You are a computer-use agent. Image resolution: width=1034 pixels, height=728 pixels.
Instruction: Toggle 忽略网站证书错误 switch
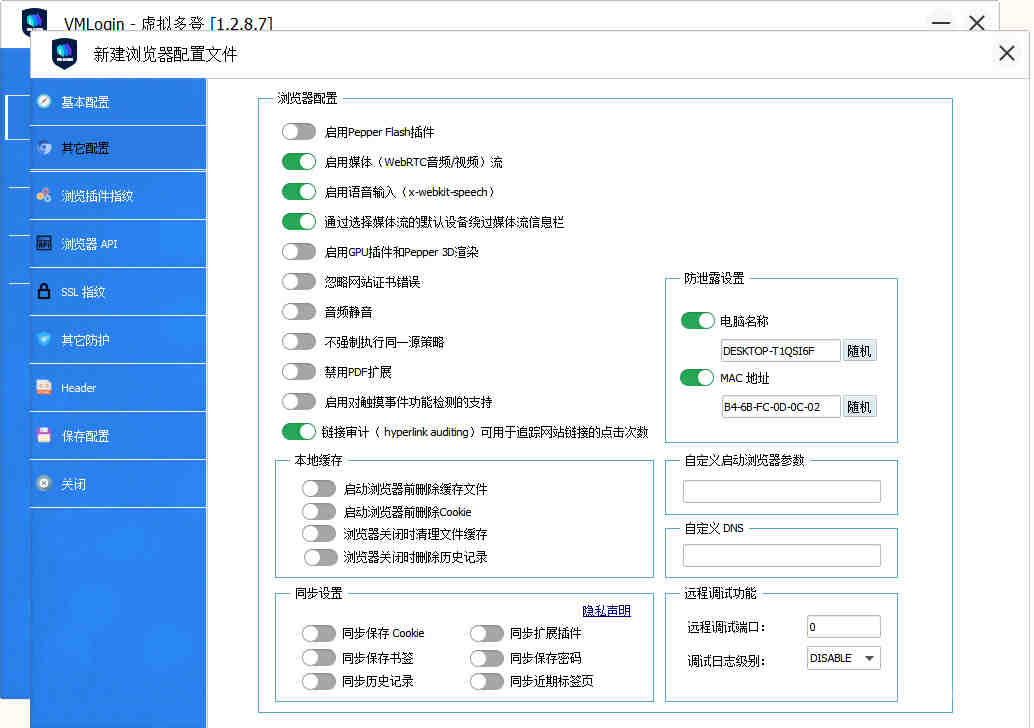(x=299, y=282)
